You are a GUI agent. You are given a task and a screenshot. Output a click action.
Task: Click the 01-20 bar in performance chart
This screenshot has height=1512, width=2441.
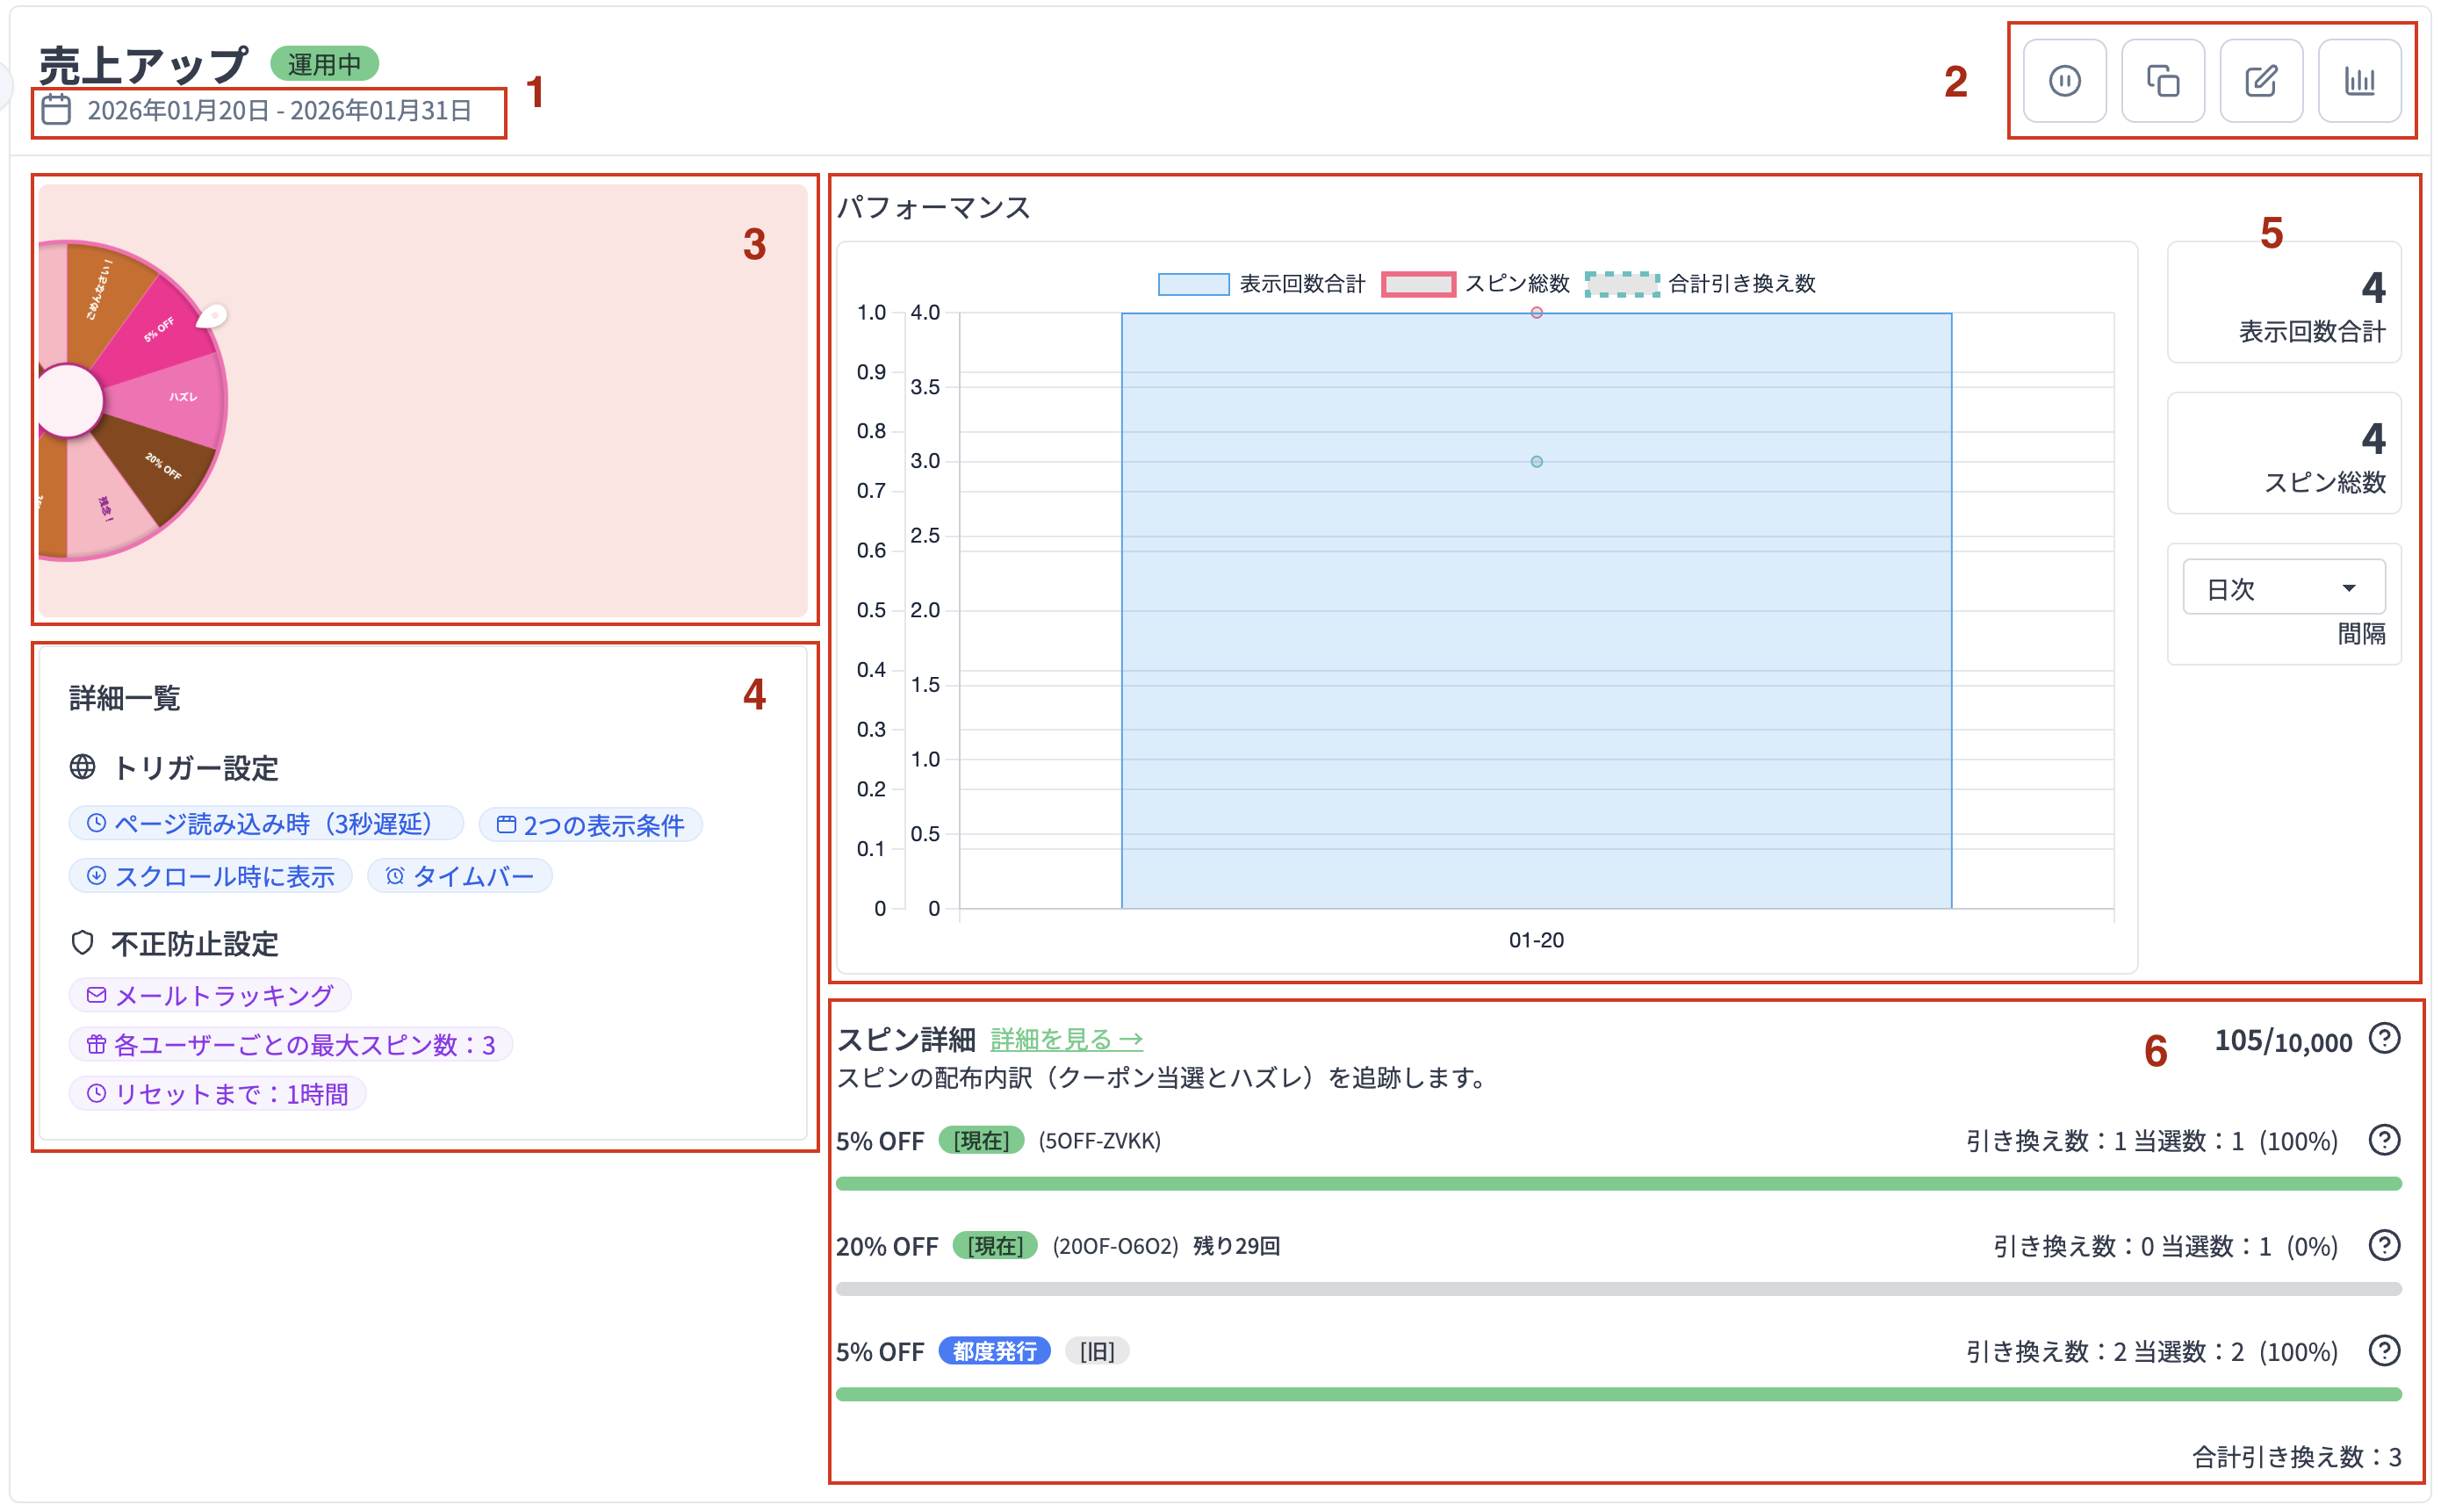coord(1535,650)
